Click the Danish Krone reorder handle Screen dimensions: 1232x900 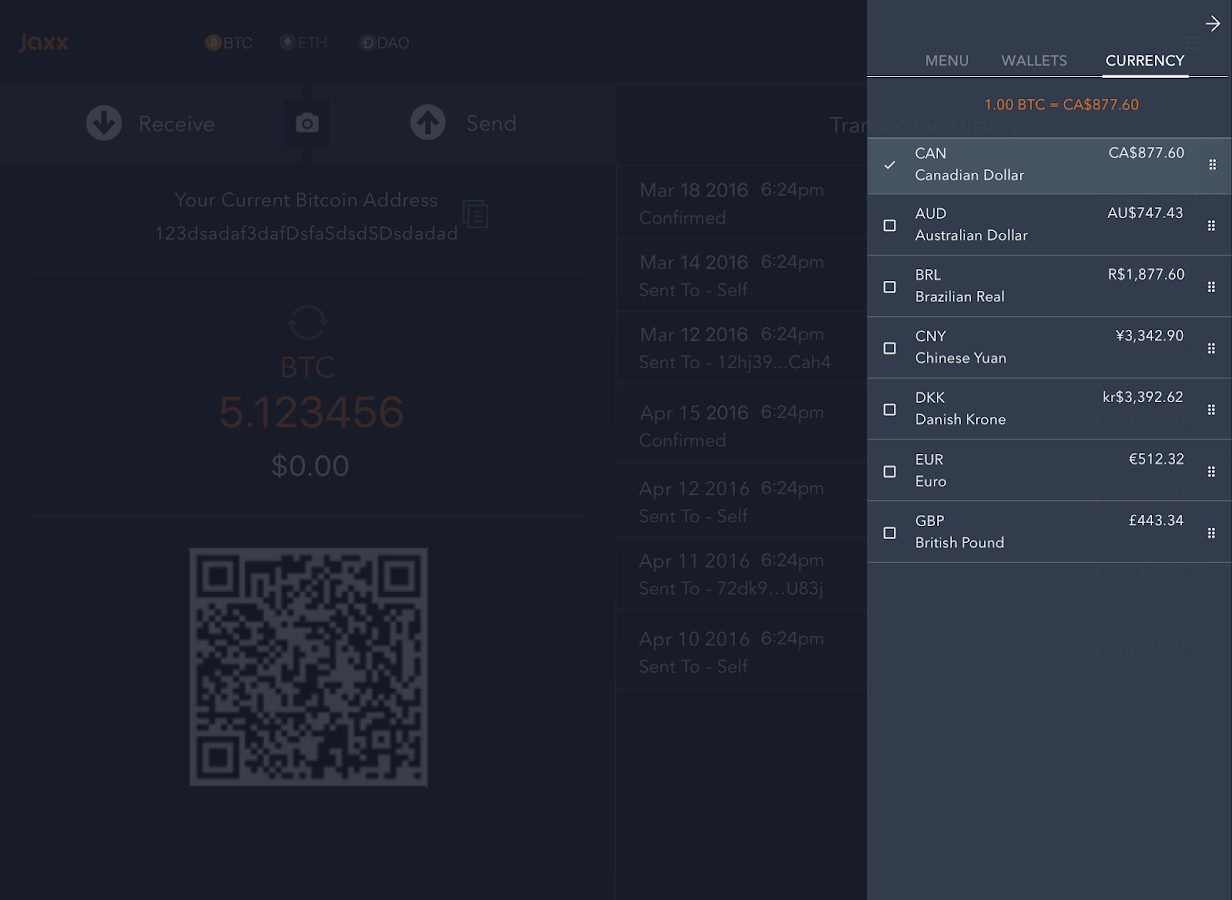tap(1212, 410)
